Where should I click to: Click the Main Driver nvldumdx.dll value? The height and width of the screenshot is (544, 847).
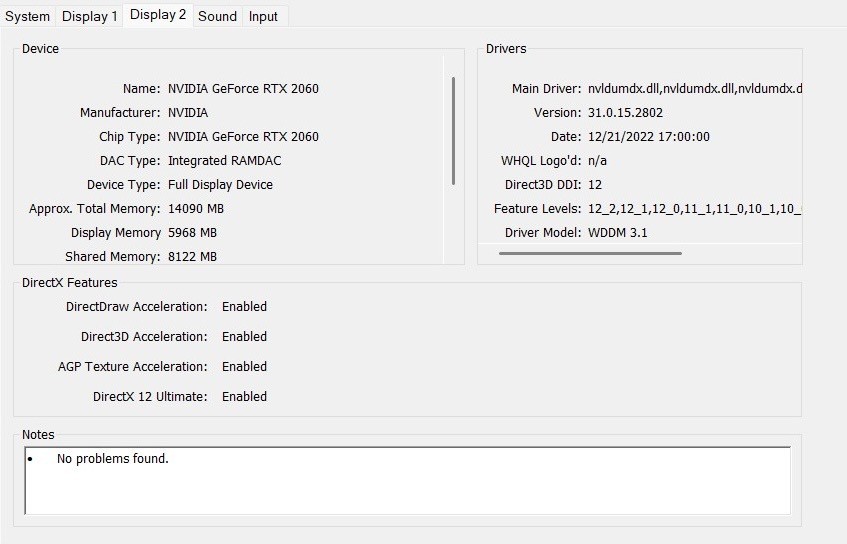[695, 89]
